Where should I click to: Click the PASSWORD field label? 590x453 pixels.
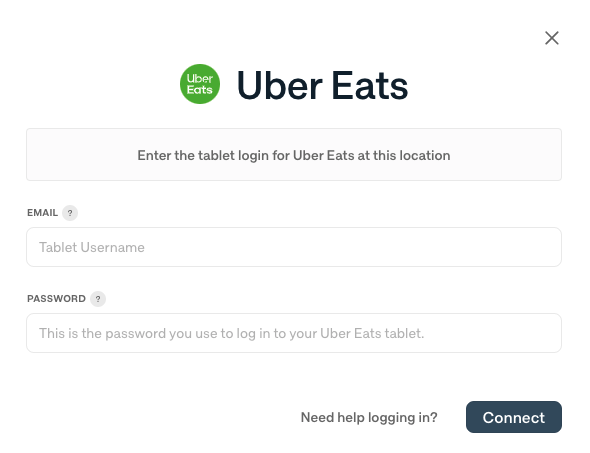click(56, 299)
